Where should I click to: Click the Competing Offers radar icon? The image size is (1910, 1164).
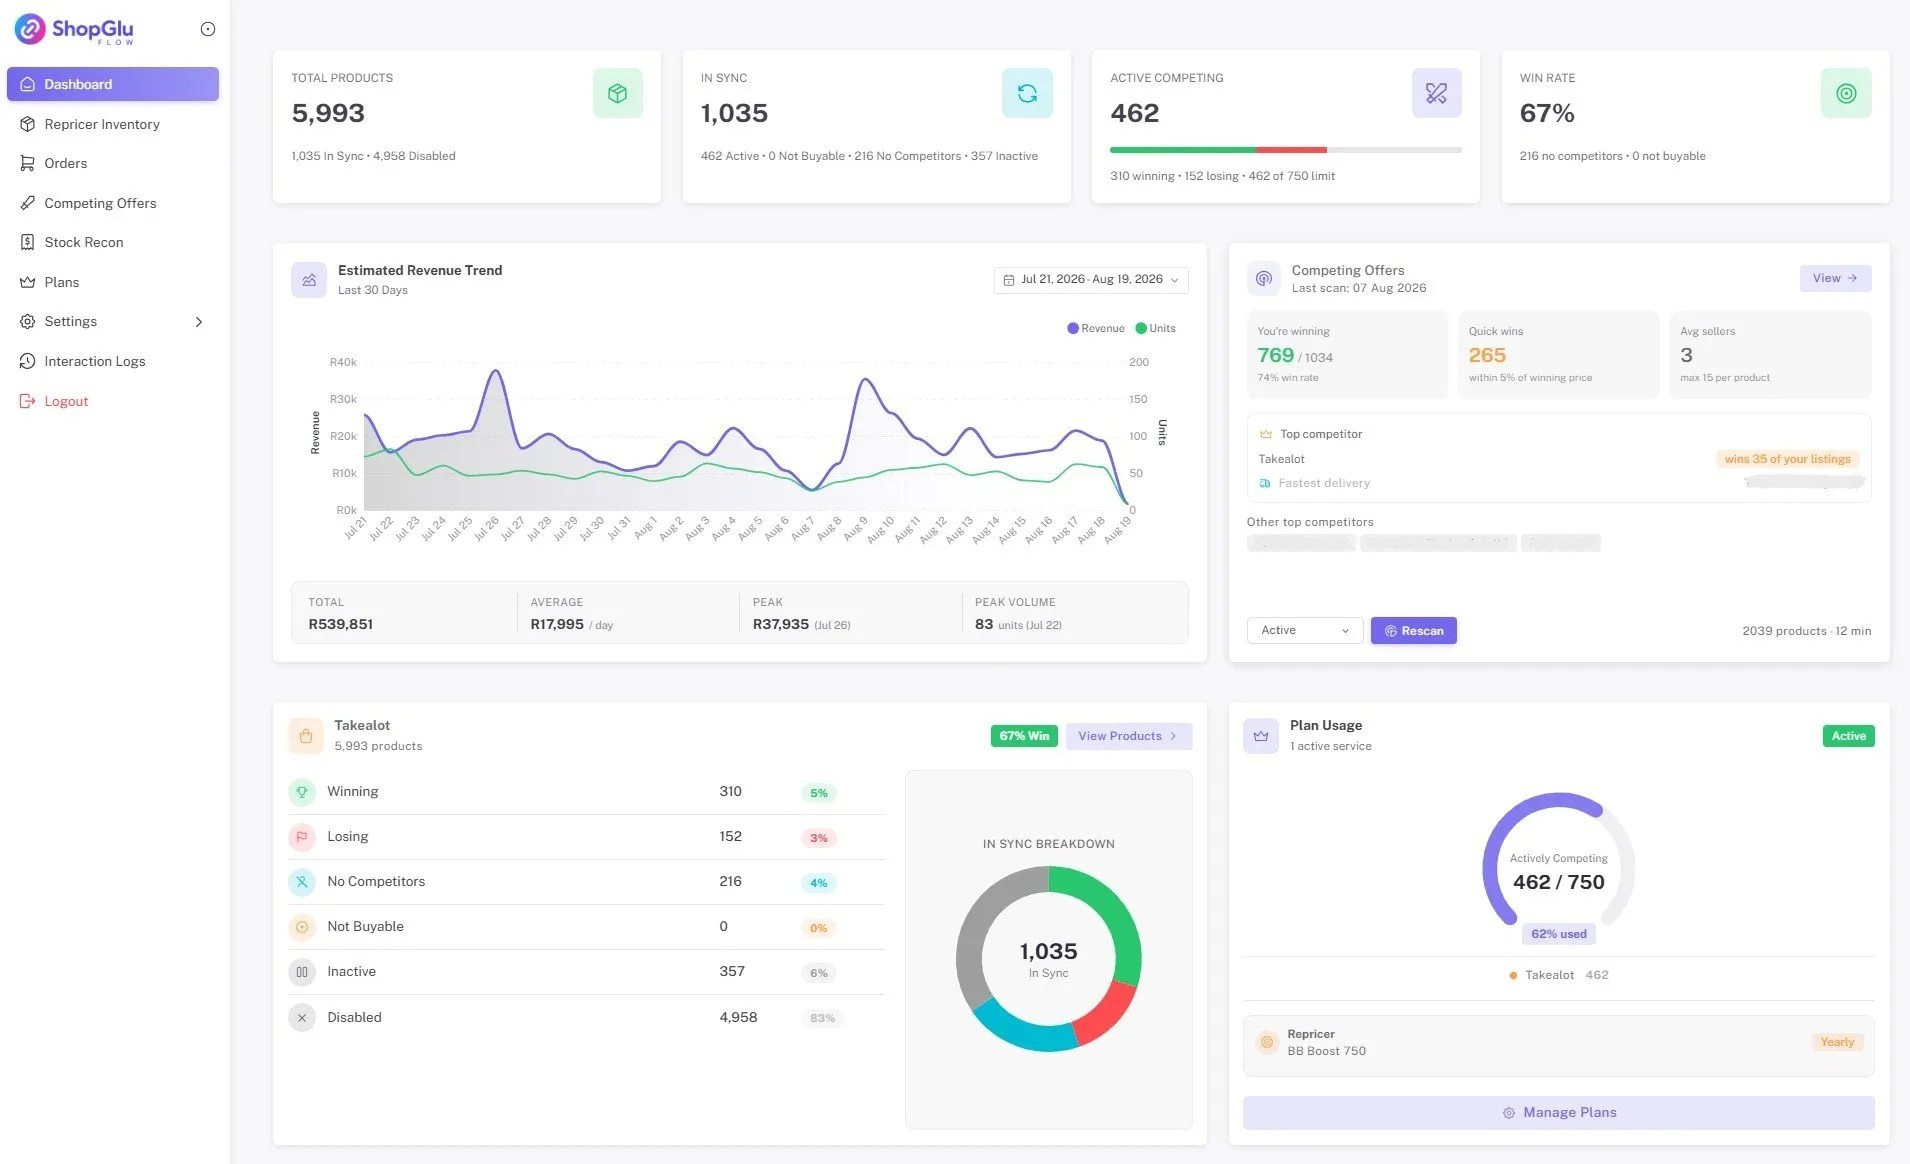point(1264,278)
